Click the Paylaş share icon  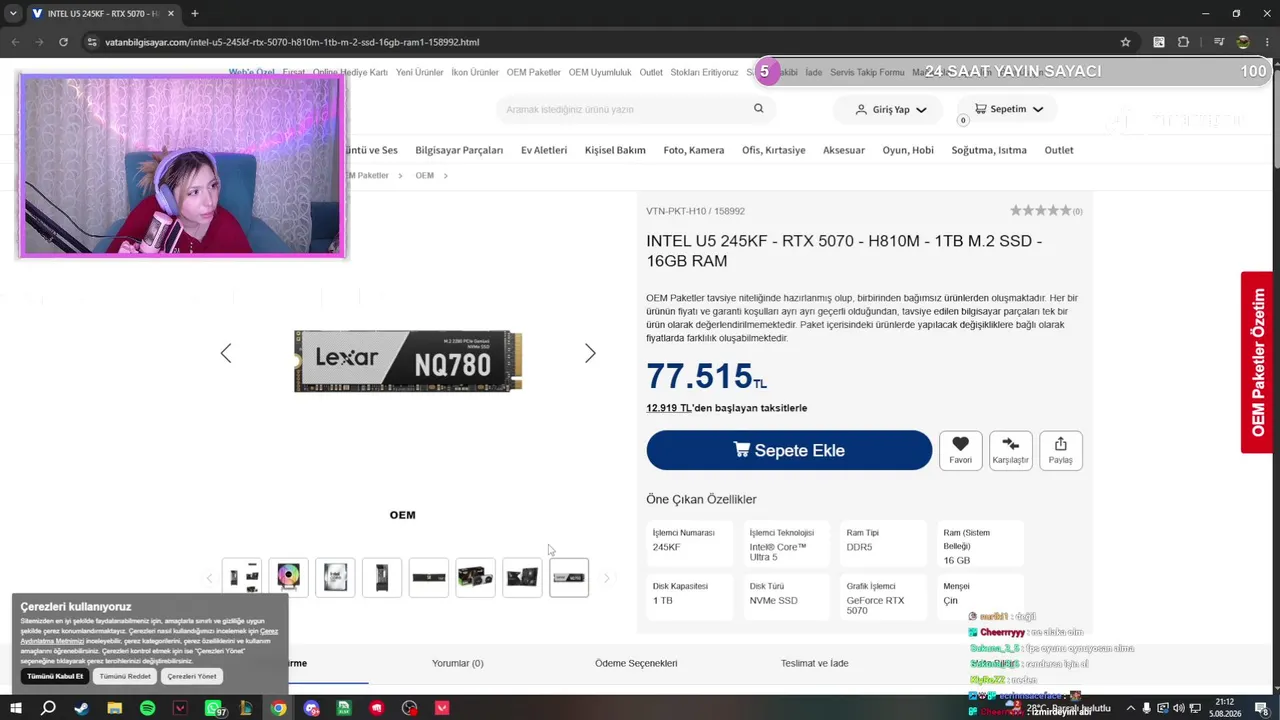1060,444
